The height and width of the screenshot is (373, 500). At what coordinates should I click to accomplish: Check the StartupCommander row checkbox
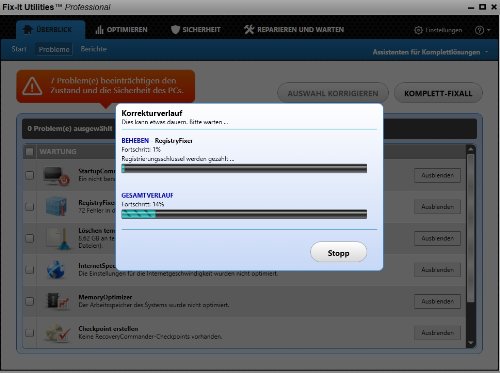(x=30, y=175)
